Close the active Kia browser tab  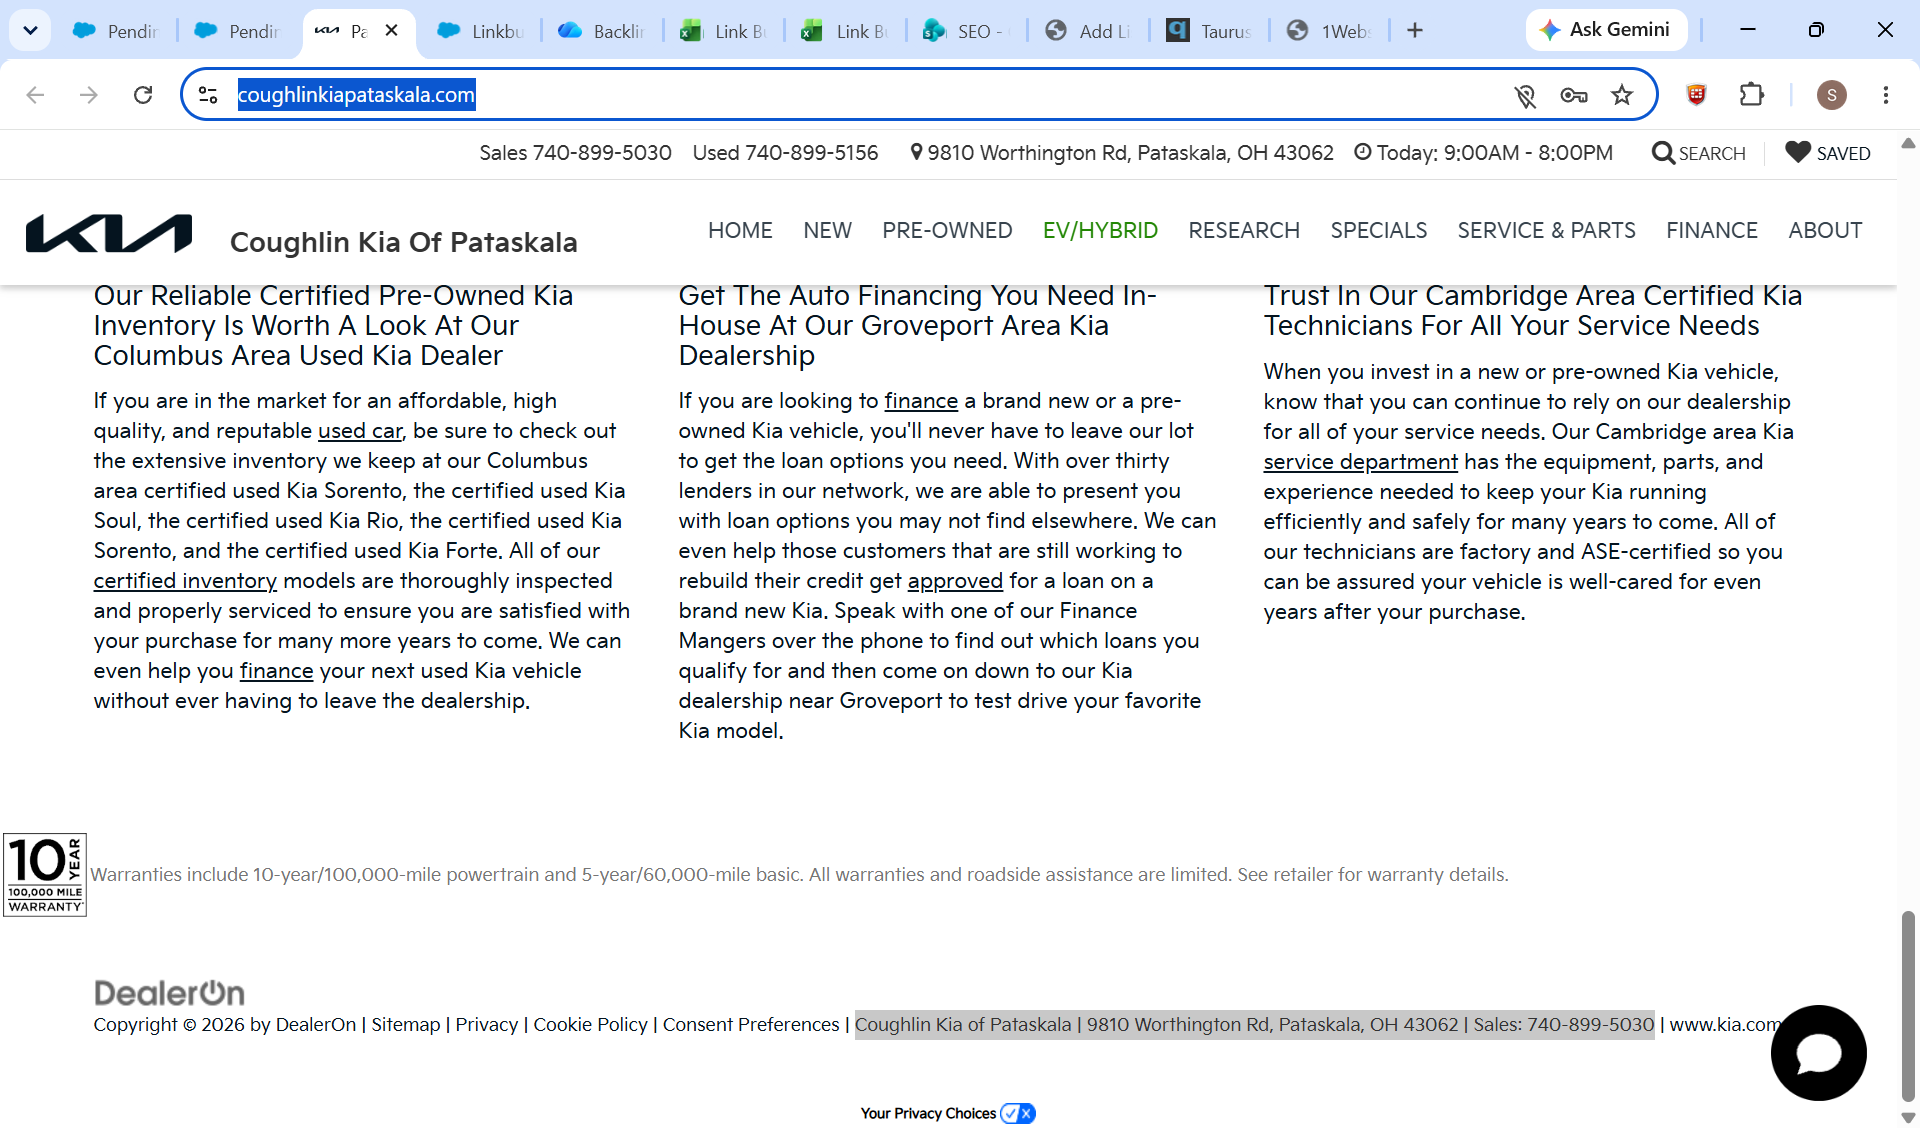tap(392, 30)
